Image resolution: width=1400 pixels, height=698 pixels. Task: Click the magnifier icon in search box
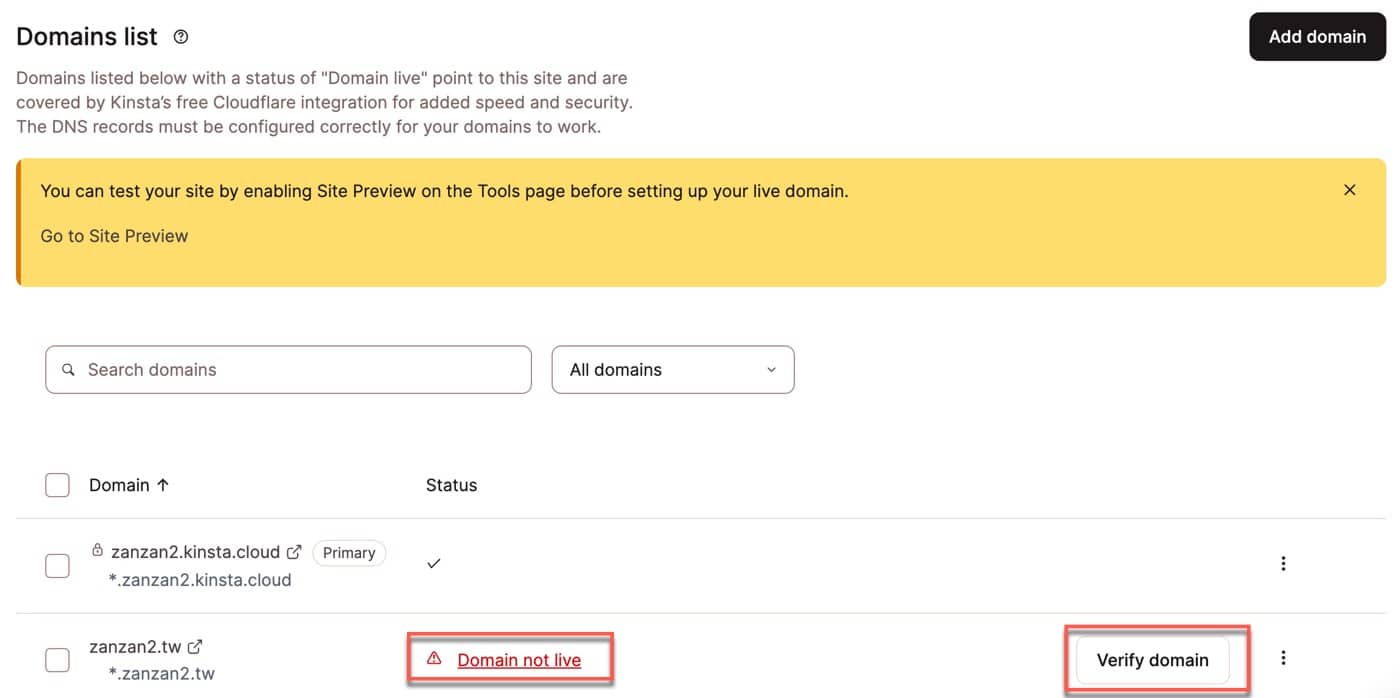tap(69, 370)
